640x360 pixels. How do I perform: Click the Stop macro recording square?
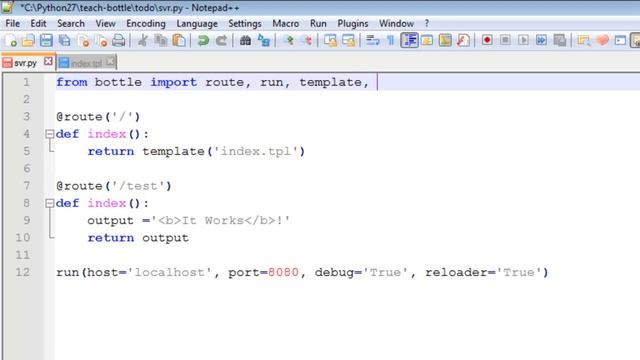click(x=505, y=40)
